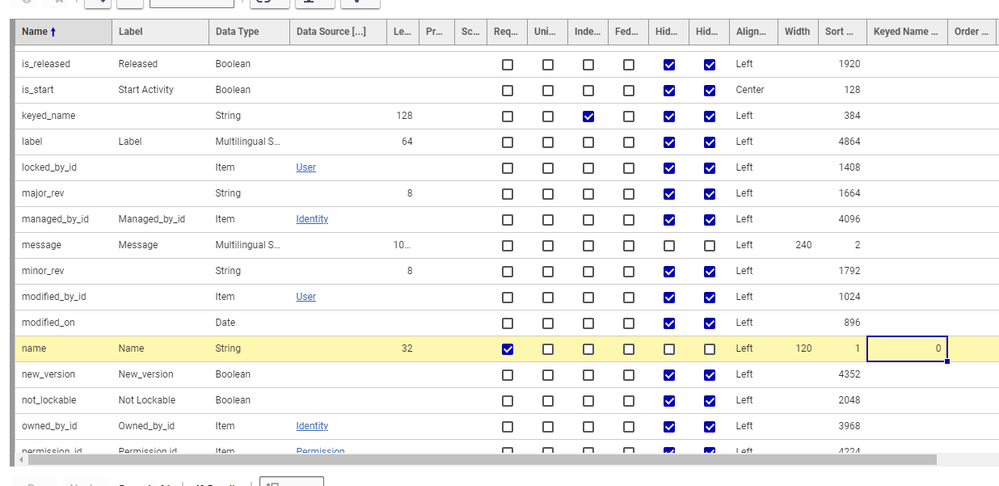
Task: Select the Center alignment cell for is_start
Action: click(750, 90)
